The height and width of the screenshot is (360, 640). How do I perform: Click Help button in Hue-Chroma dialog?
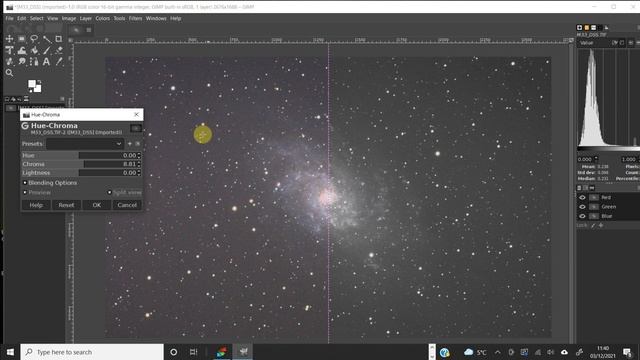click(36, 205)
